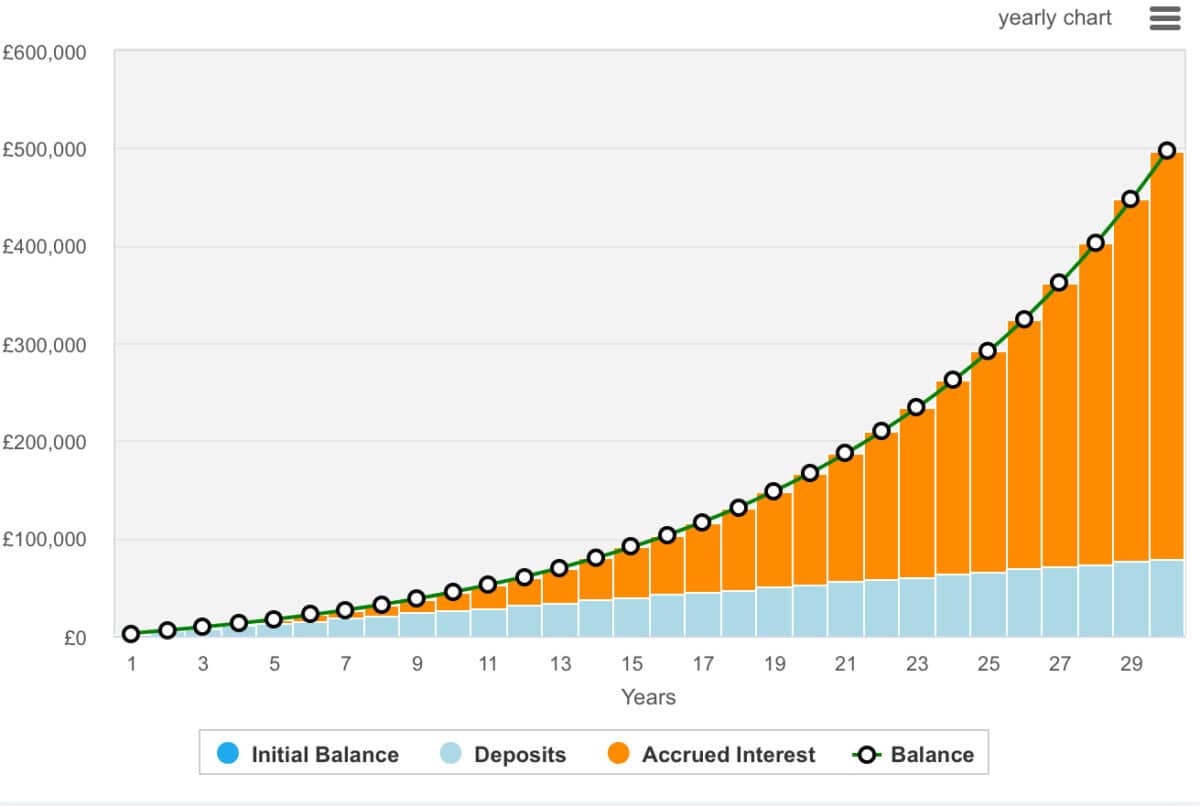Select the year 1 balance marker
The width and height of the screenshot is (1200, 806).
[131, 634]
